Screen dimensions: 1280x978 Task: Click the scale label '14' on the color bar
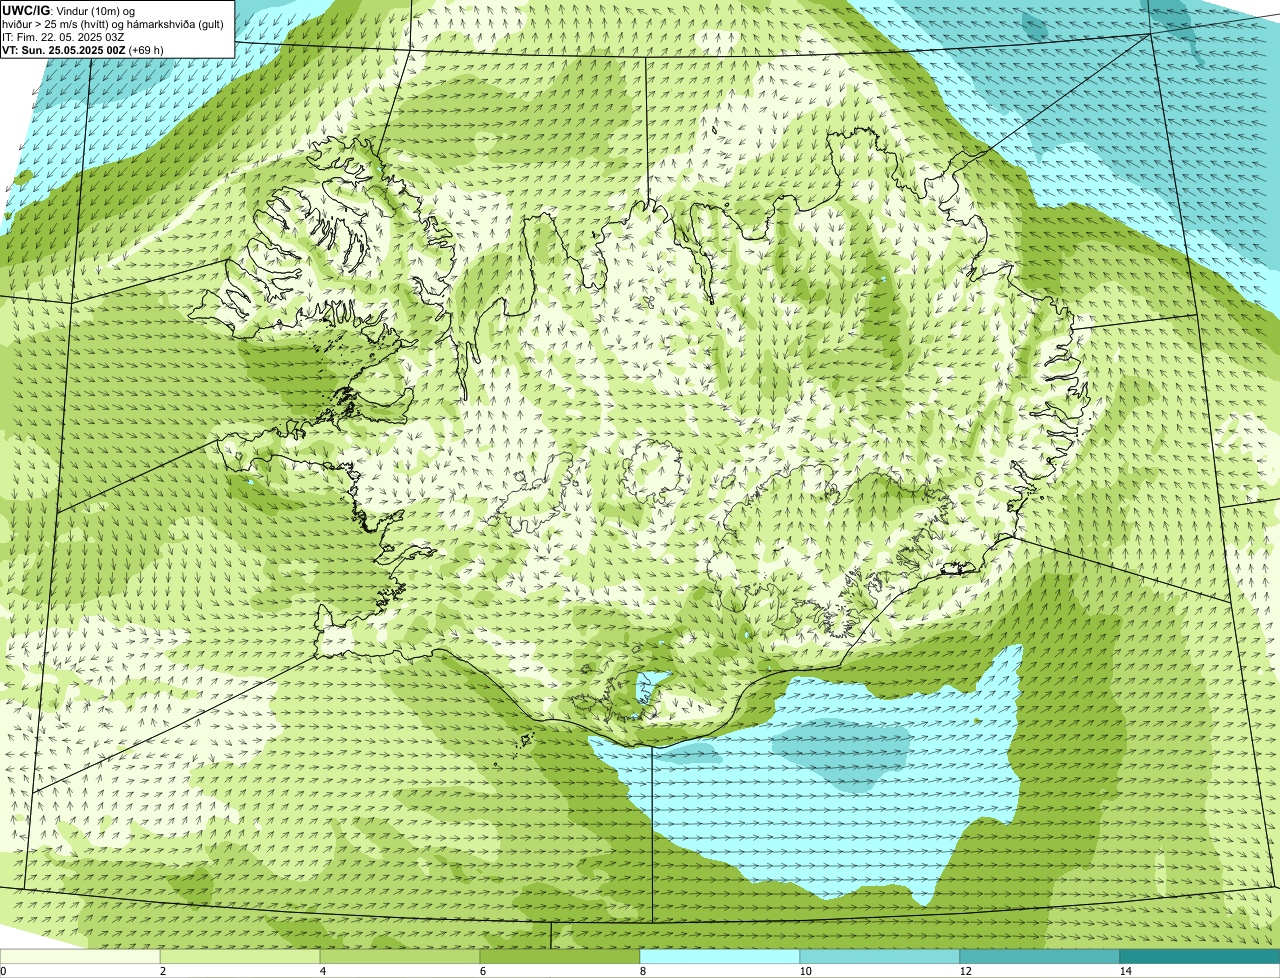point(1125,971)
